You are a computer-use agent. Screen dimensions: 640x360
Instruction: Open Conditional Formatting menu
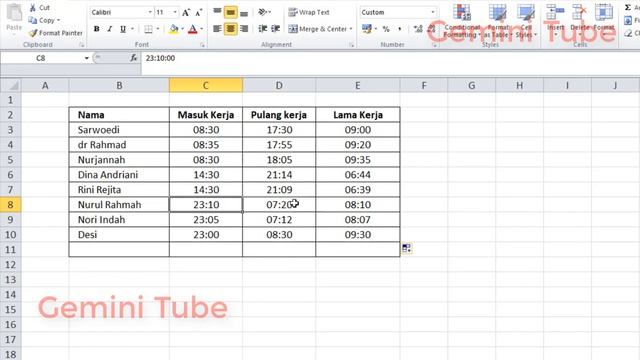[x=462, y=21]
